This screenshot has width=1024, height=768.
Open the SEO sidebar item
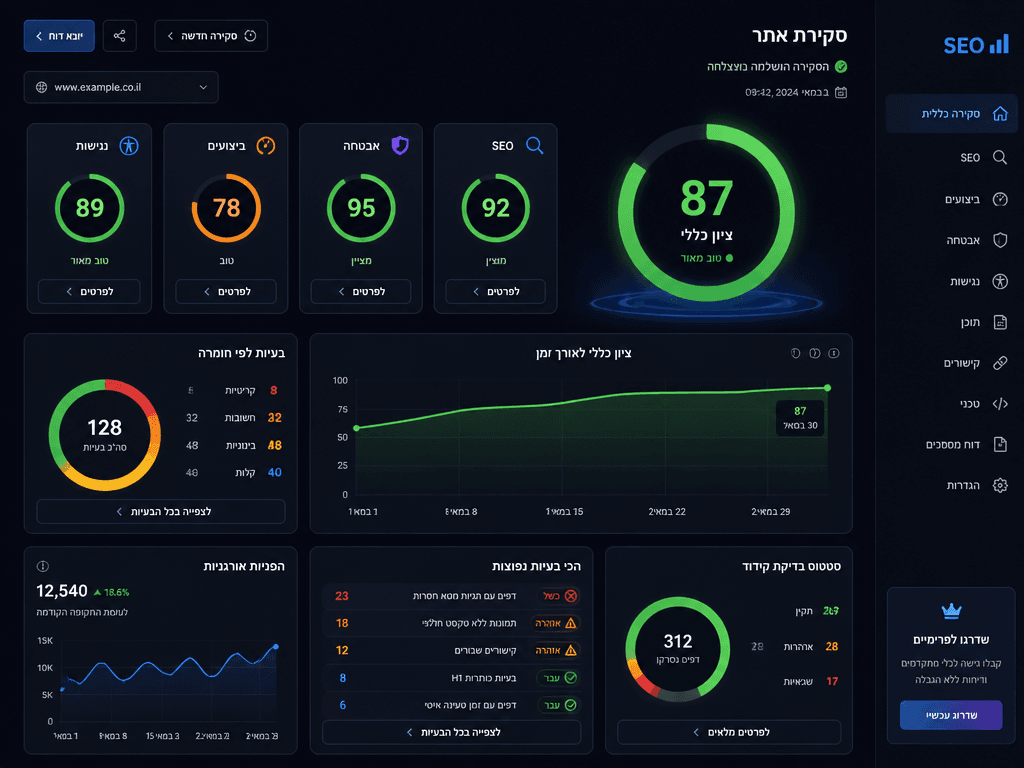970,157
